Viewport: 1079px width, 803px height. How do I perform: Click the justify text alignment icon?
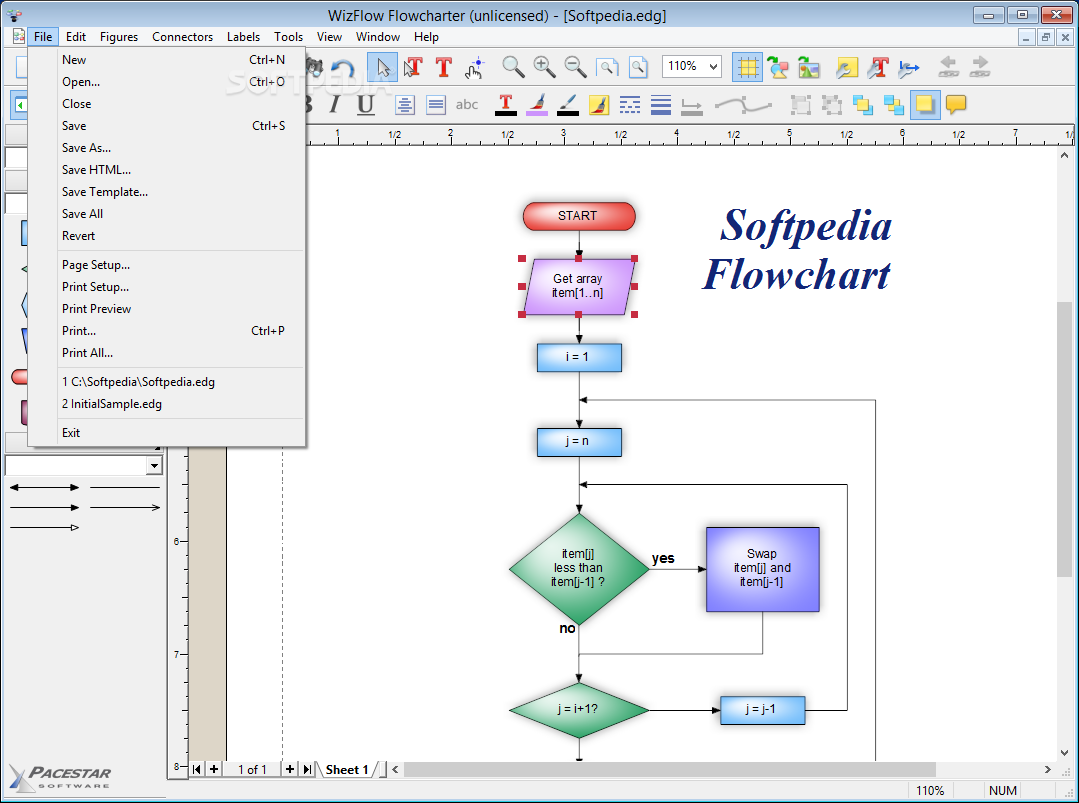tap(436, 105)
